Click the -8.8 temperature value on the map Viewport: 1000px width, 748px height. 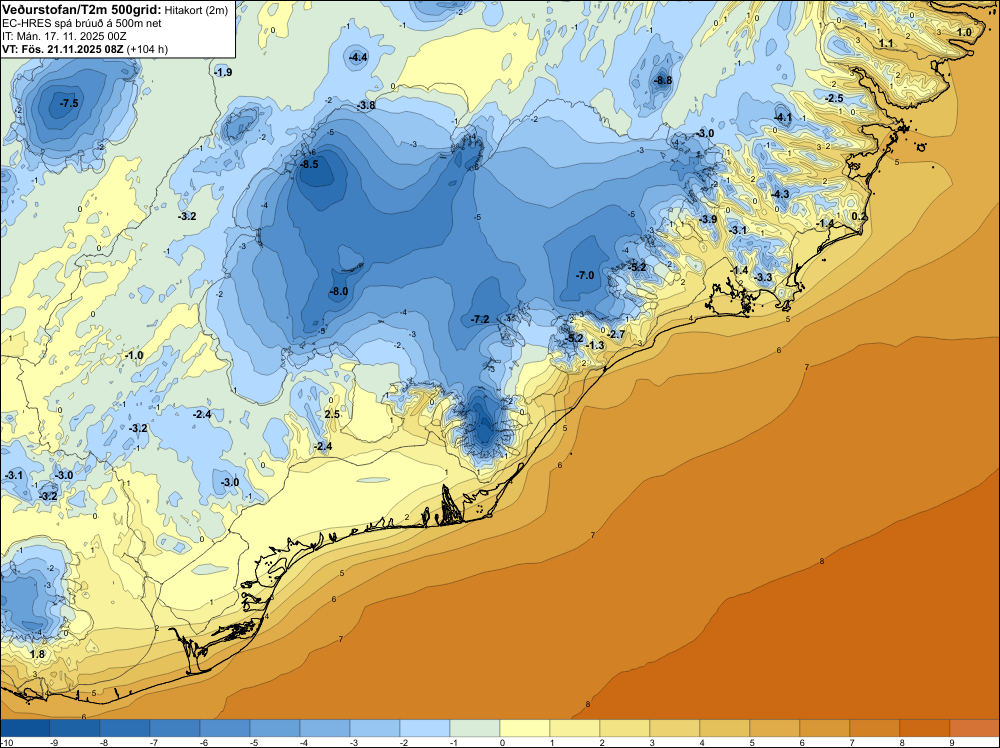click(663, 80)
